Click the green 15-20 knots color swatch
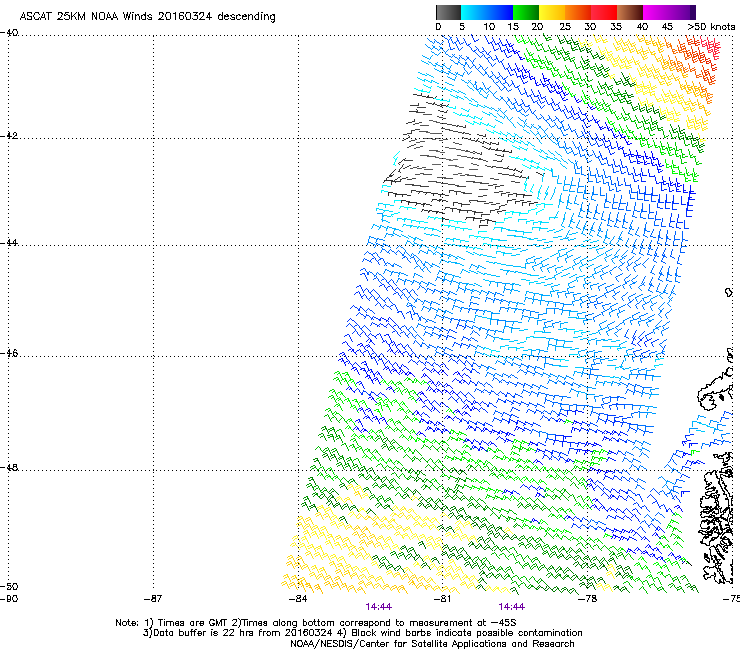Viewport: 740px width, 650px height. pyautogui.click(x=526, y=12)
